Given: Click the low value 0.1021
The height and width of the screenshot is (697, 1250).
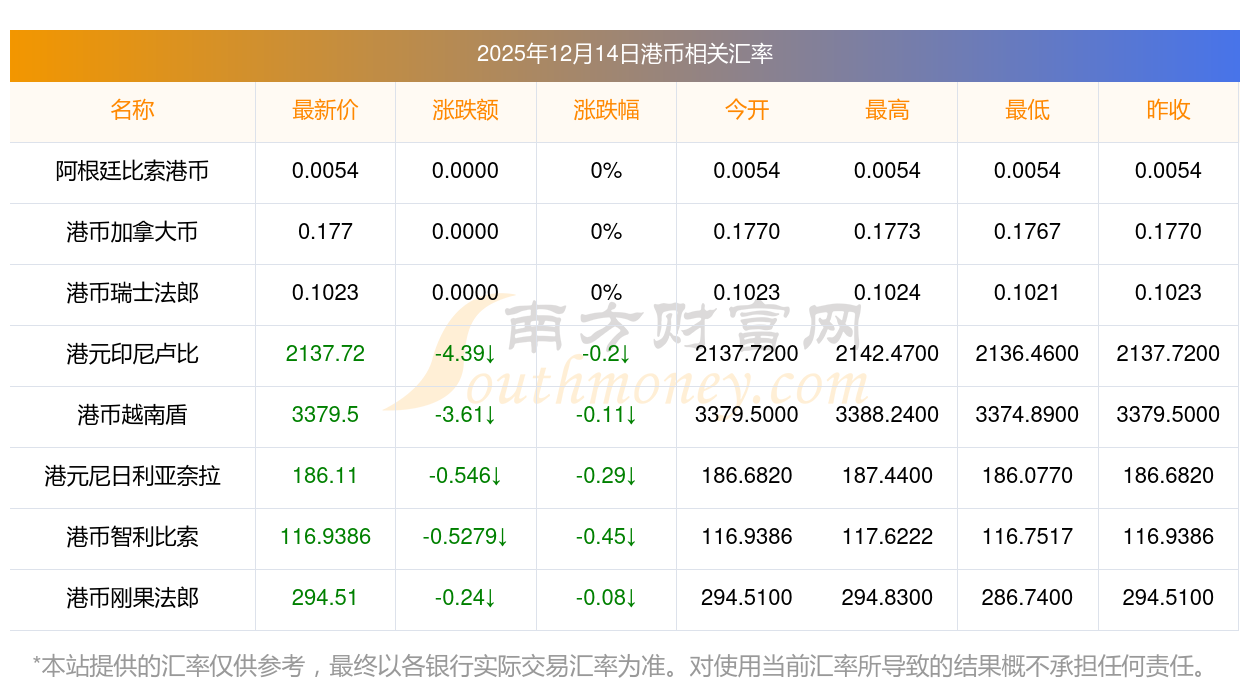Looking at the screenshot, I should point(1027,293).
